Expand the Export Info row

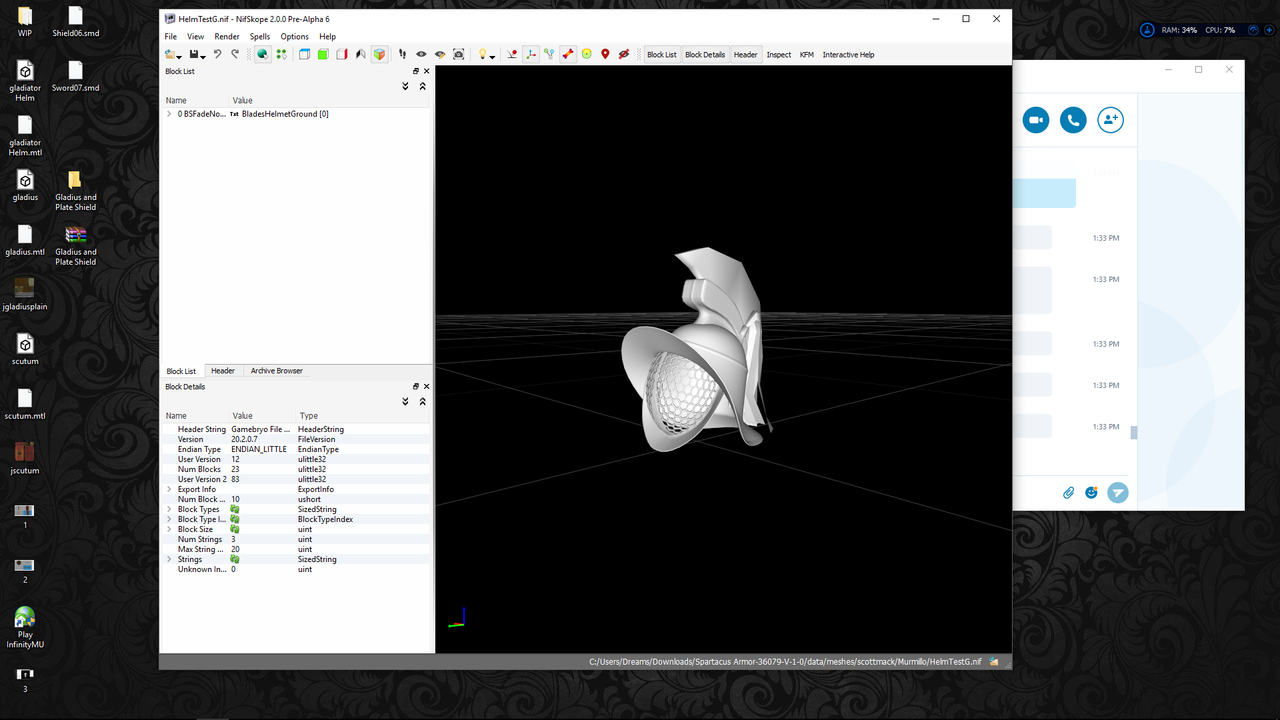pos(169,489)
